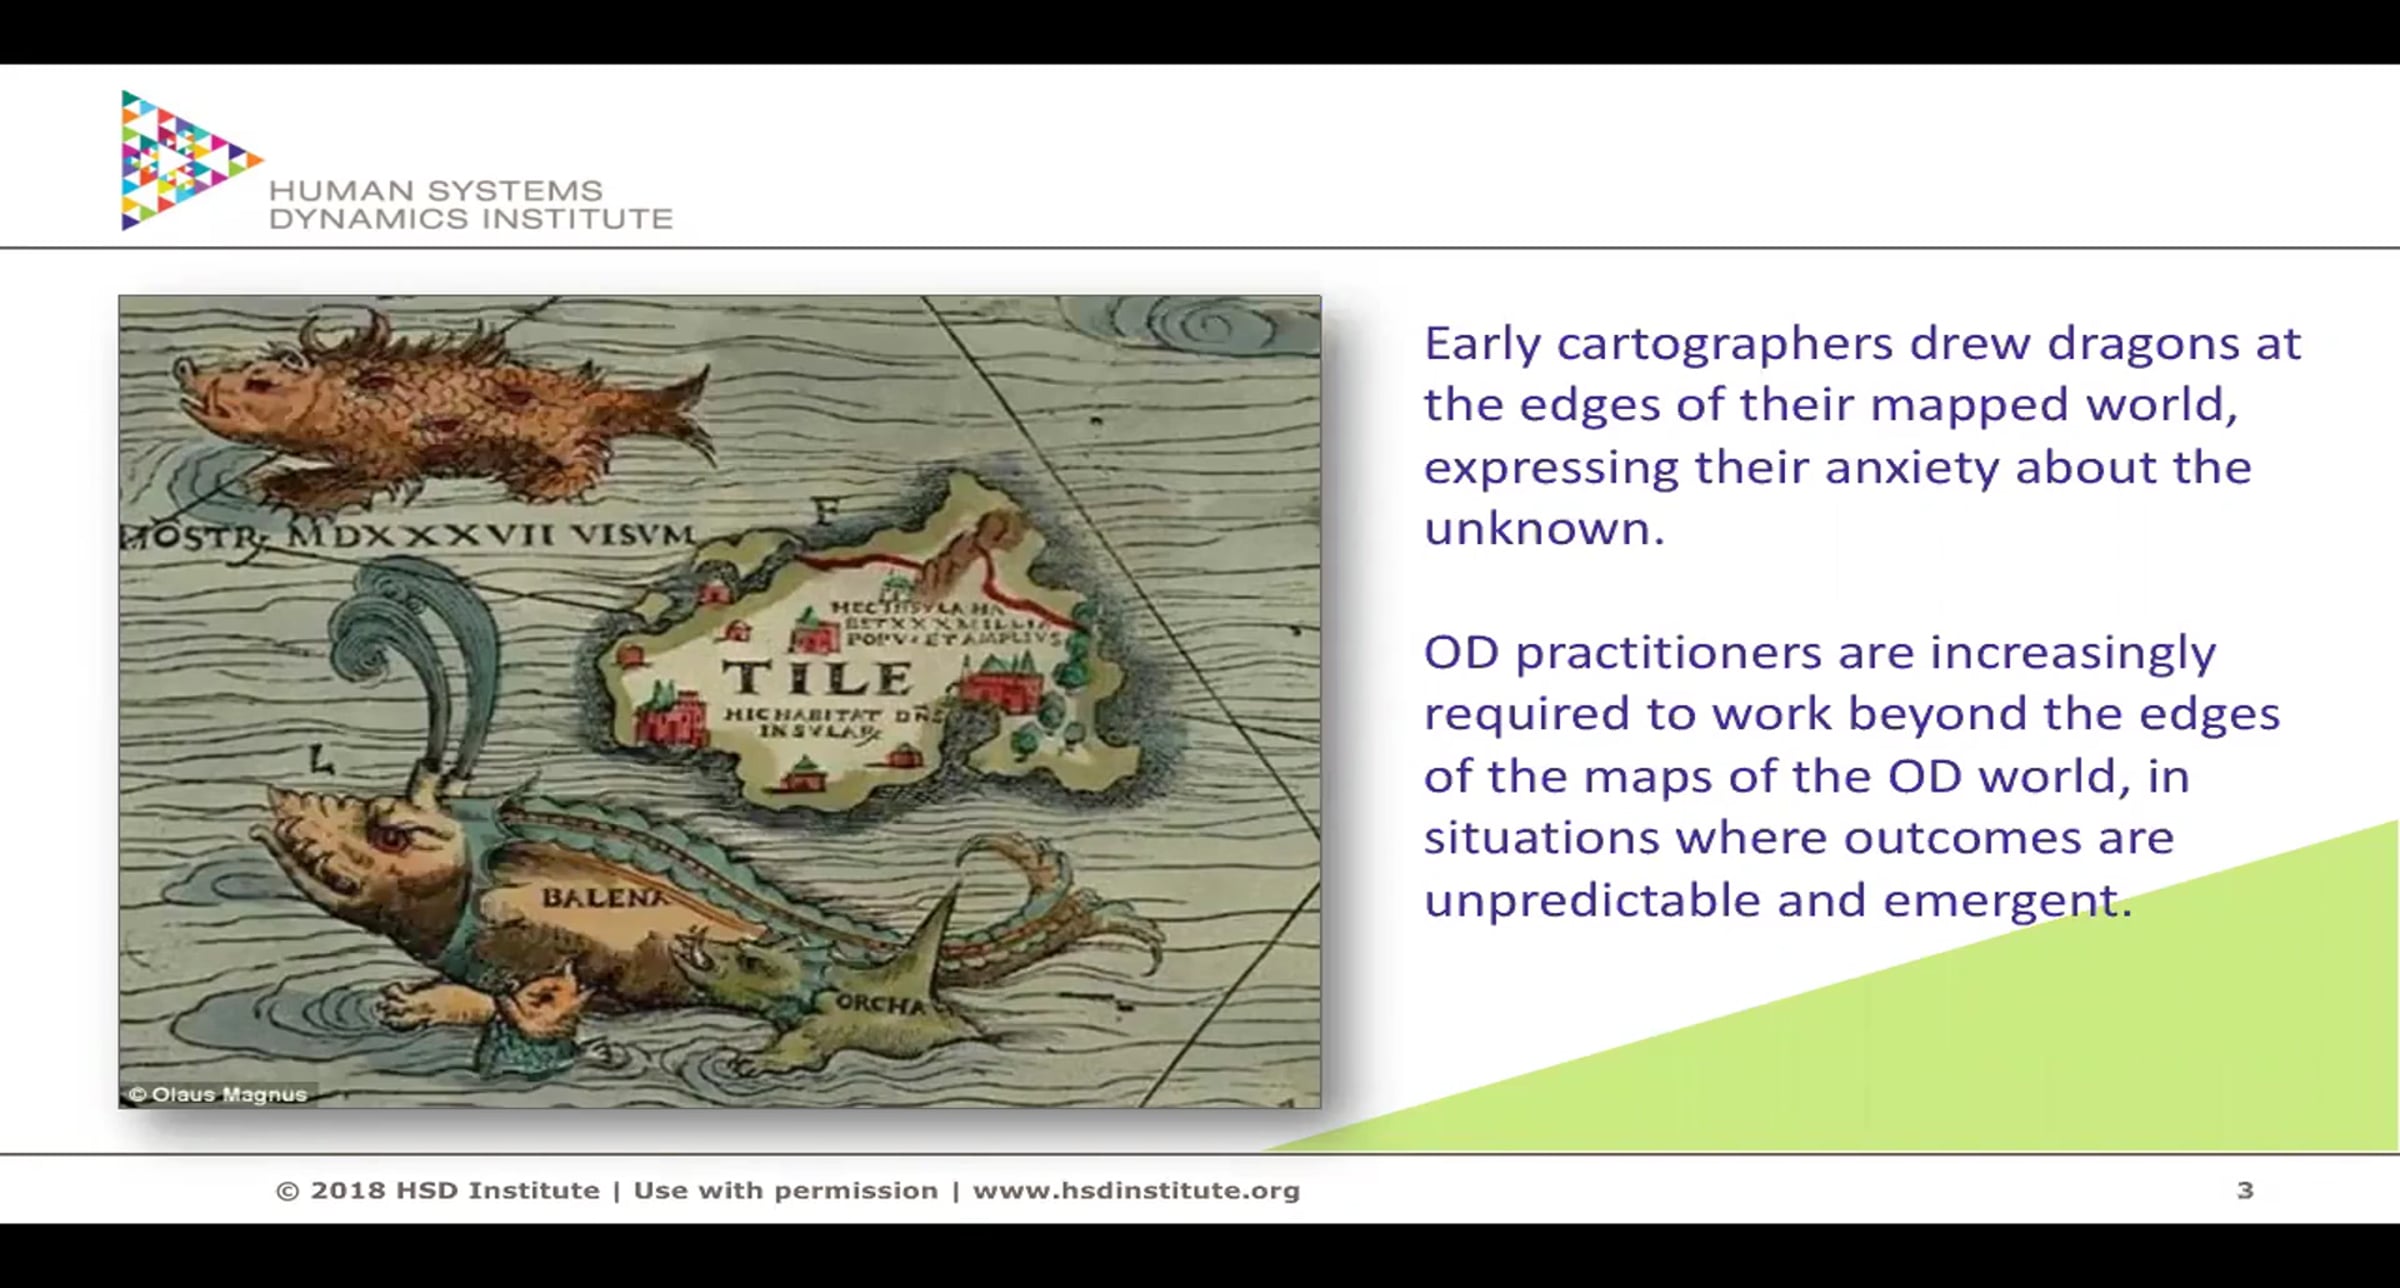Open the www.hsdinstitute.org link in the footer

click(1136, 1190)
